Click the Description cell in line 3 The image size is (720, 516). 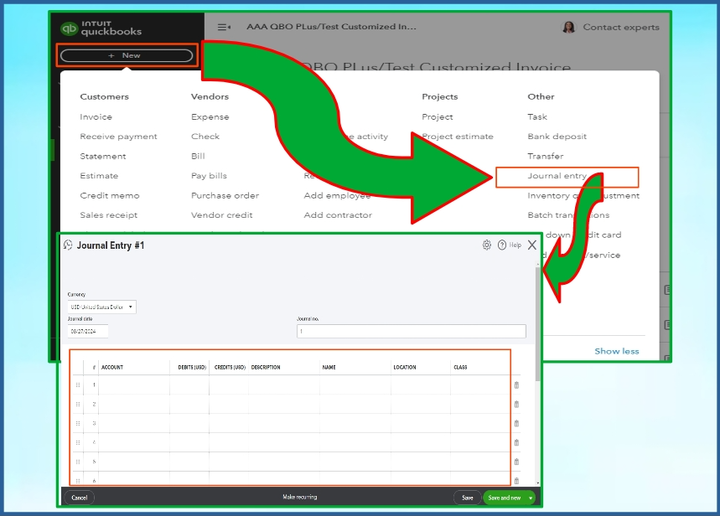pos(284,423)
